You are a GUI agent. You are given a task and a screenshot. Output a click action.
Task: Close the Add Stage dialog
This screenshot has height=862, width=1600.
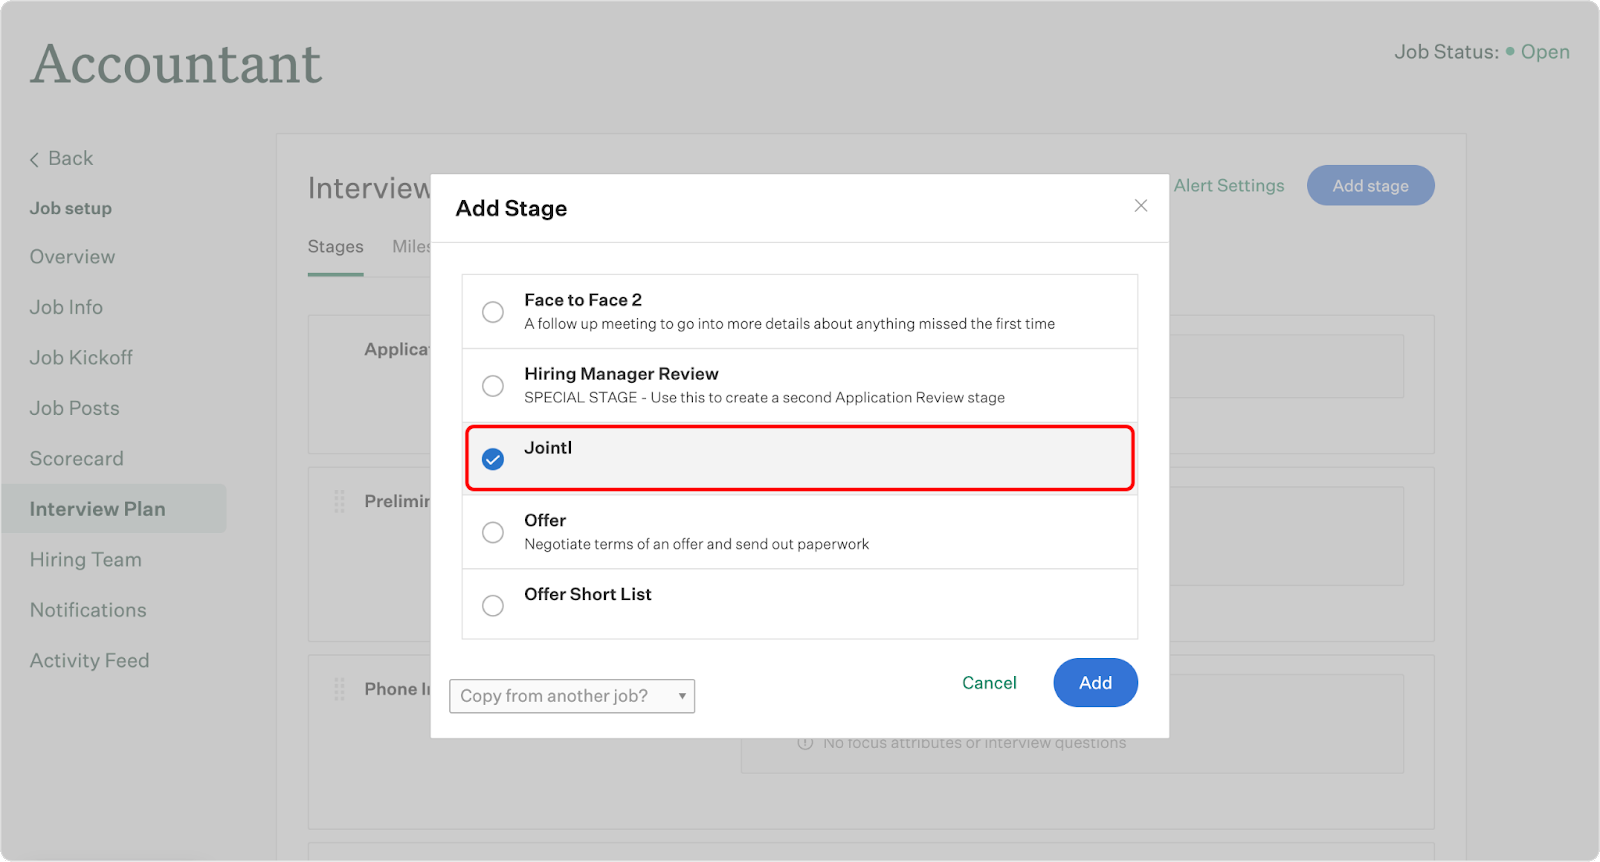coord(1140,206)
